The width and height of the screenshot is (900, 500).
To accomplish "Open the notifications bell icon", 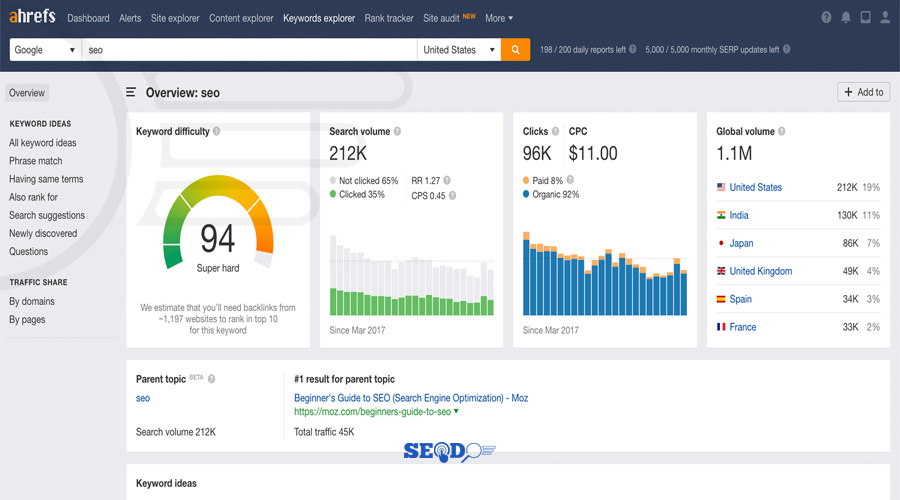I will tap(846, 17).
